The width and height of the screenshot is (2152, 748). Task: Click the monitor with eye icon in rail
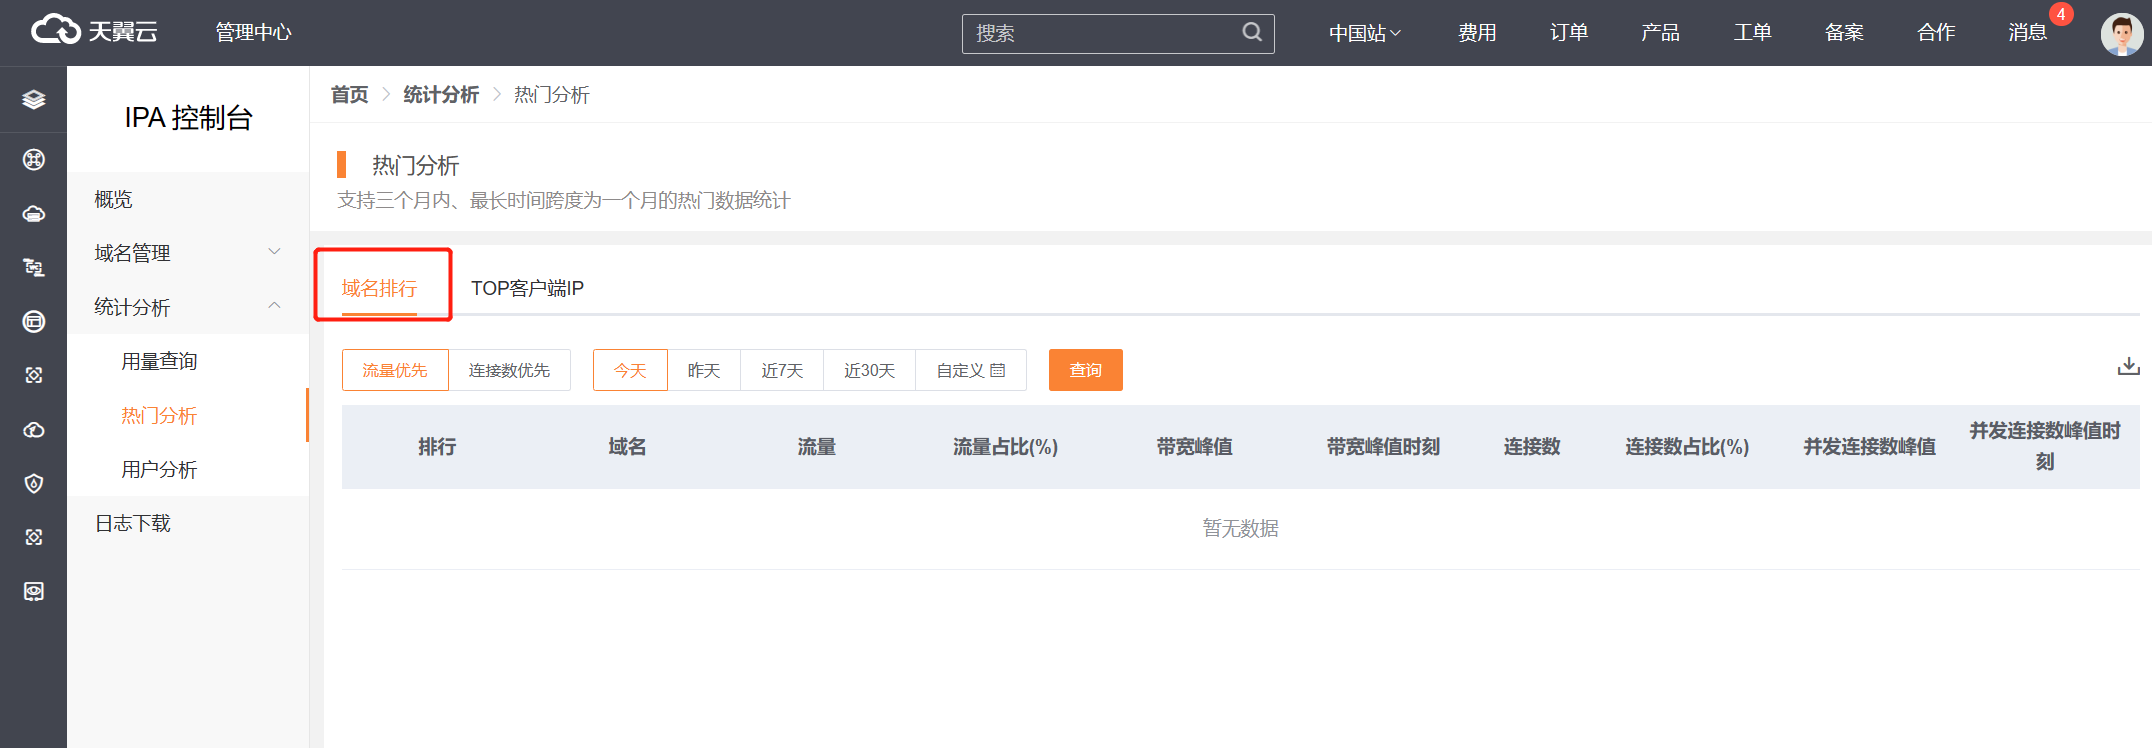click(x=33, y=592)
